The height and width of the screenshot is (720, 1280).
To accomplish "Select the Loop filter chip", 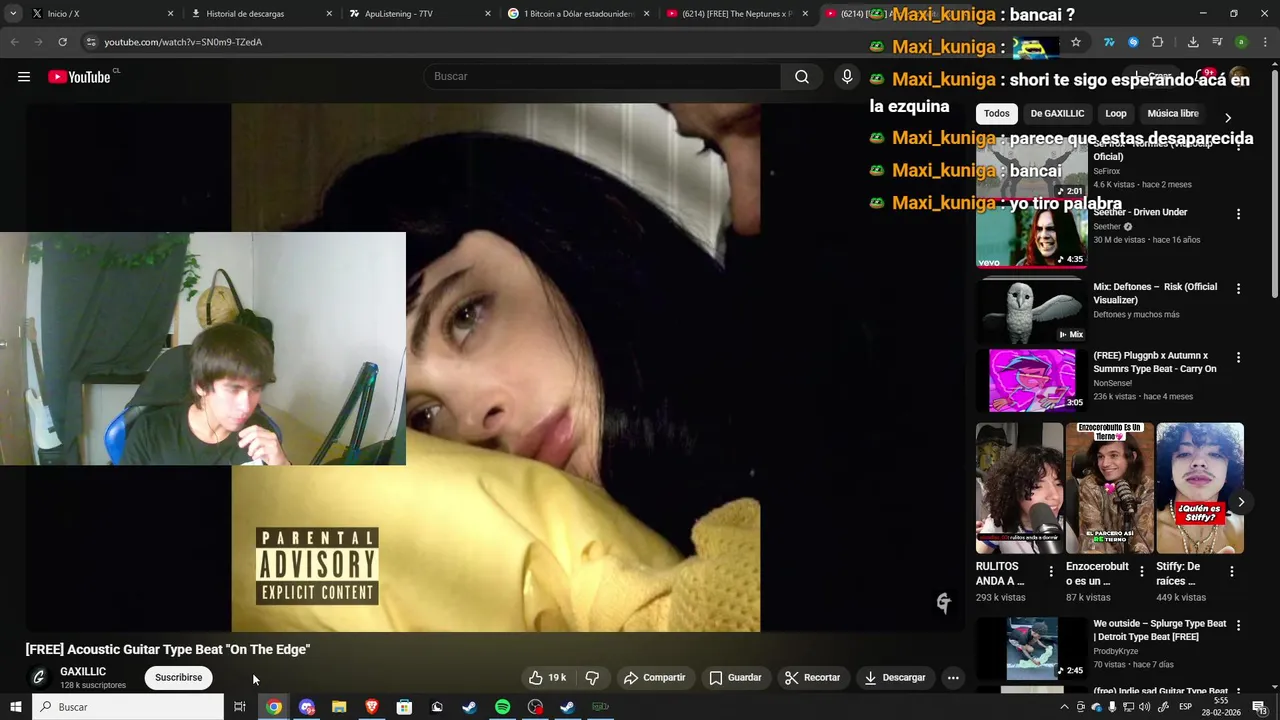I will click(1116, 114).
